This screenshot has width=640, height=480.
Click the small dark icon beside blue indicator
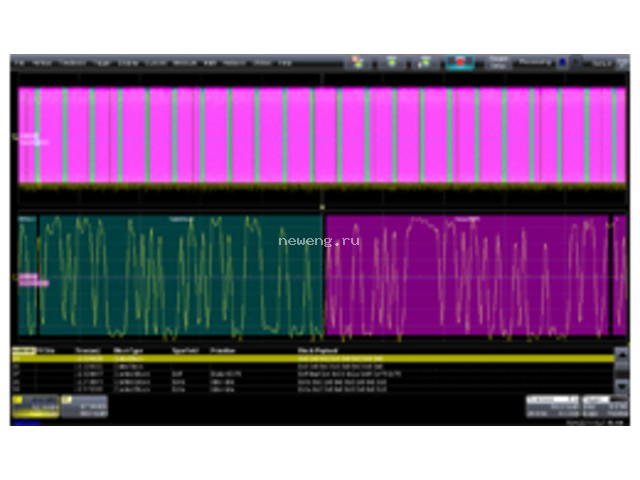point(576,62)
